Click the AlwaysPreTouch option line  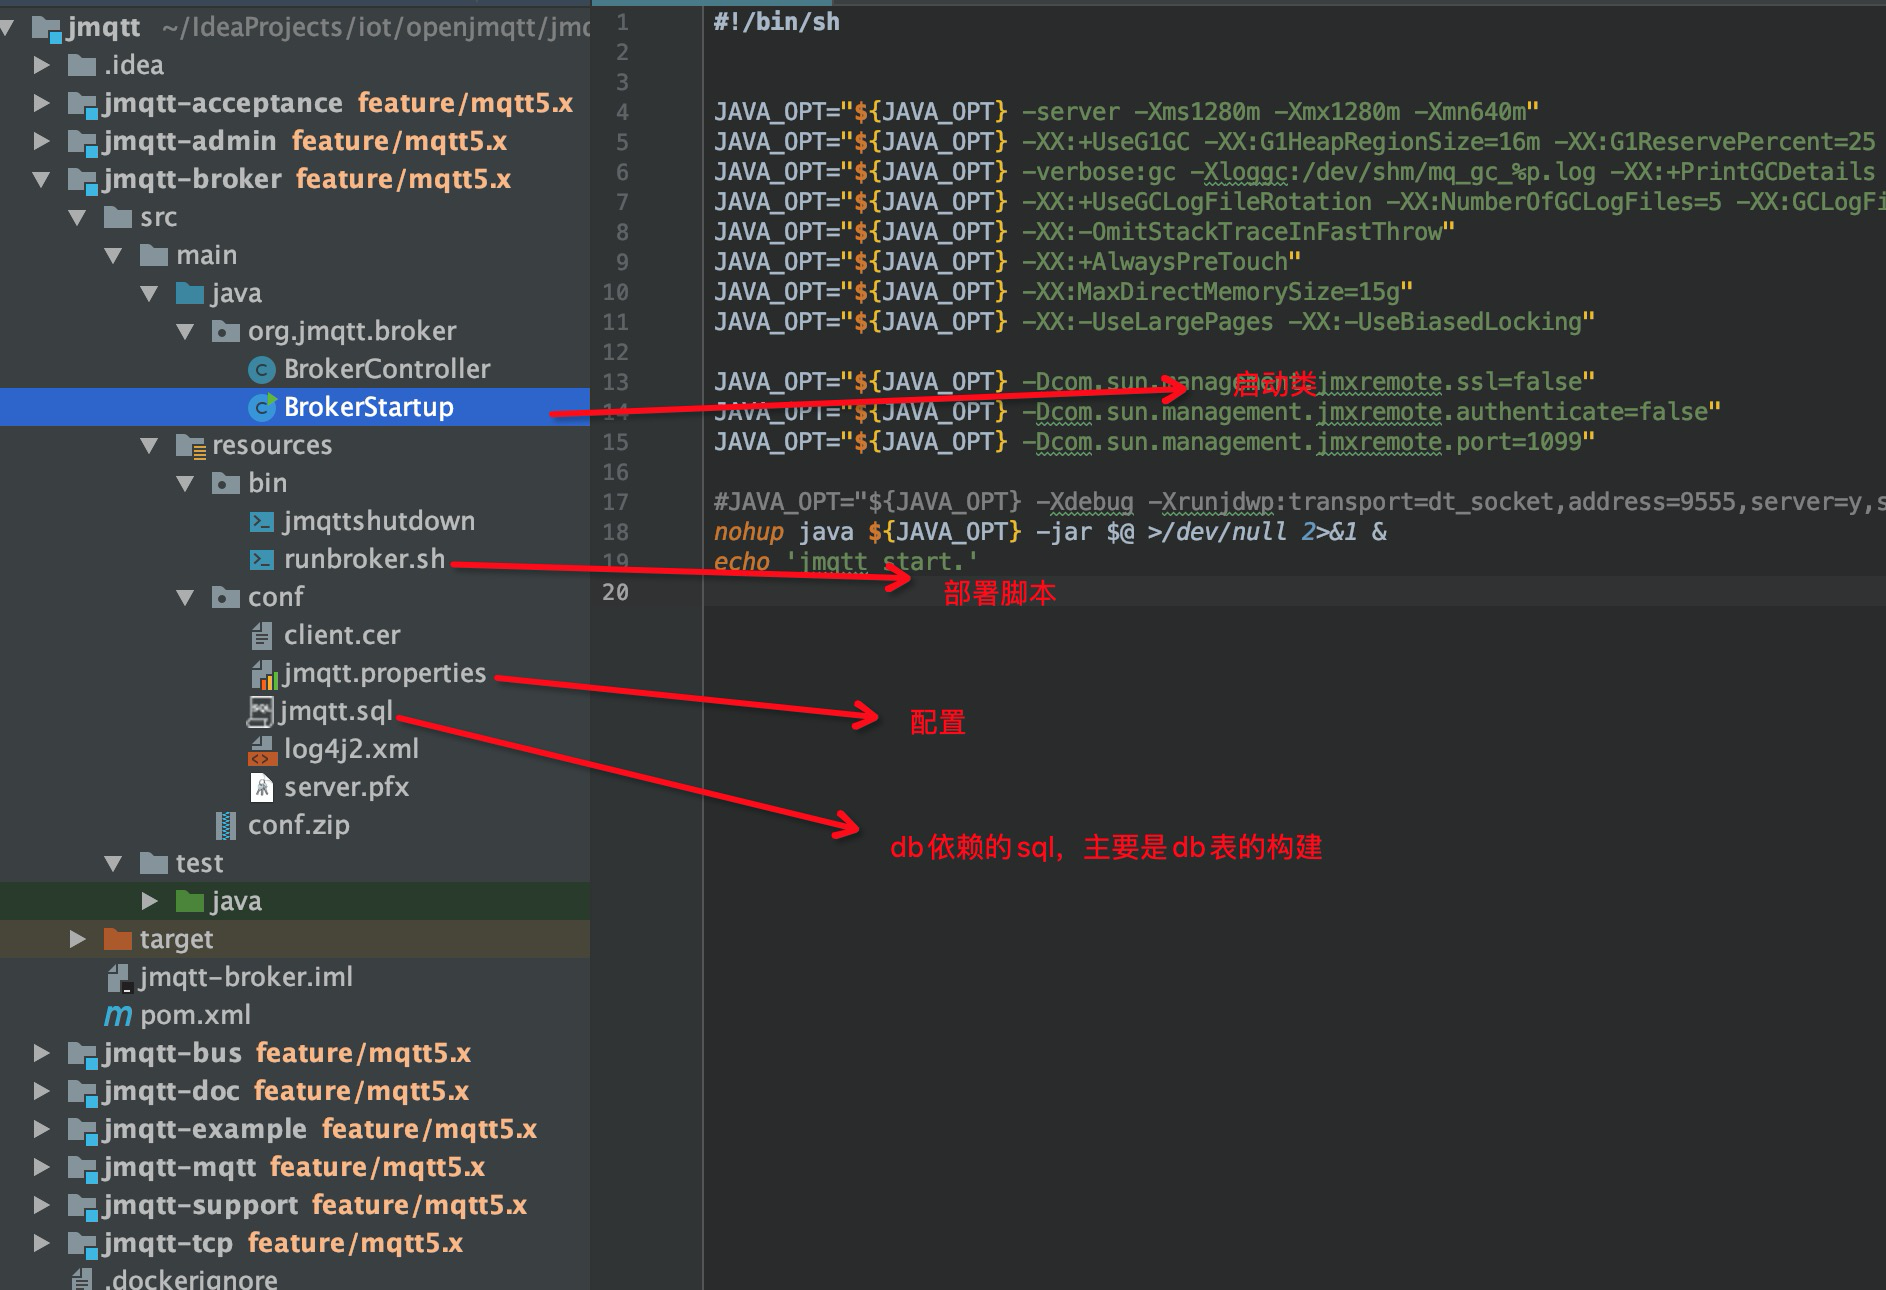click(x=1007, y=262)
